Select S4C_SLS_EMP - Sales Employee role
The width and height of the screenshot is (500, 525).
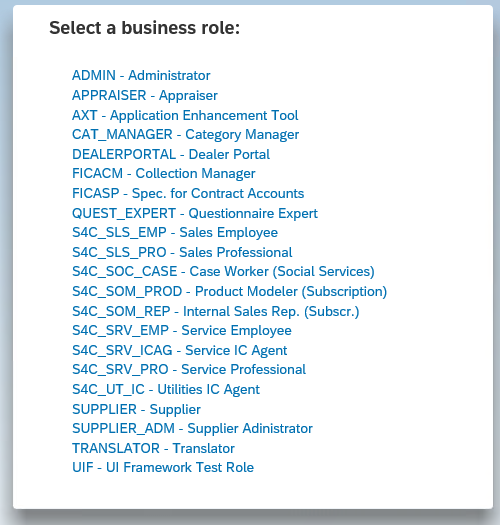tap(175, 232)
